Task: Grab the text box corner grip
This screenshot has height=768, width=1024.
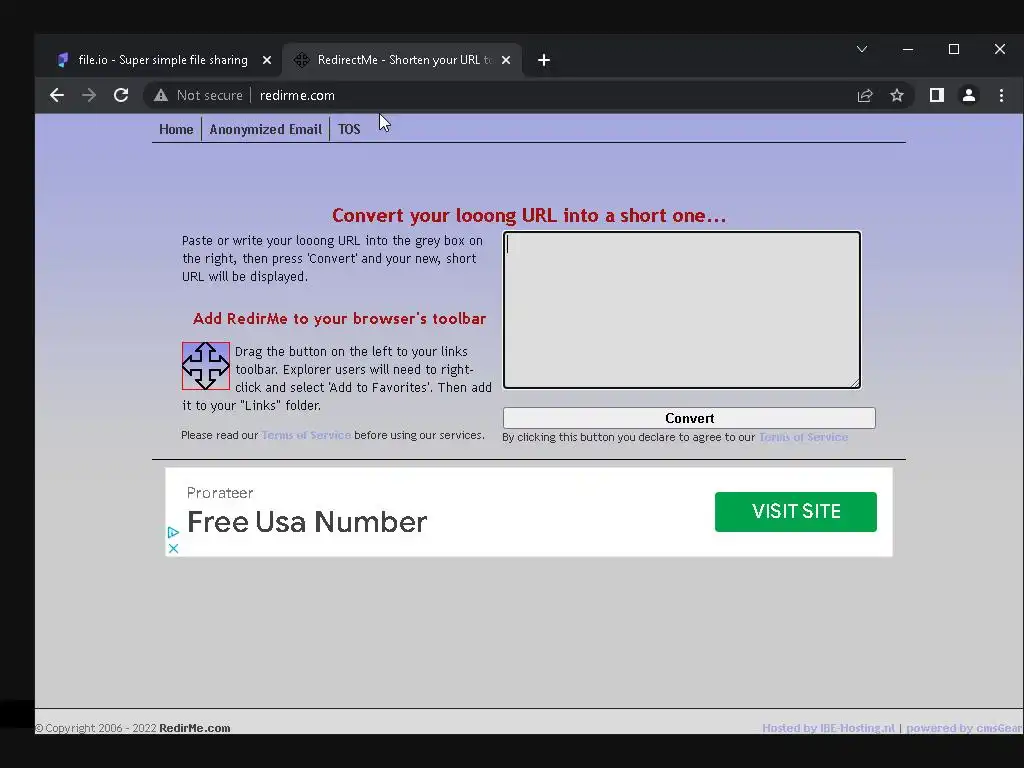Action: click(855, 383)
